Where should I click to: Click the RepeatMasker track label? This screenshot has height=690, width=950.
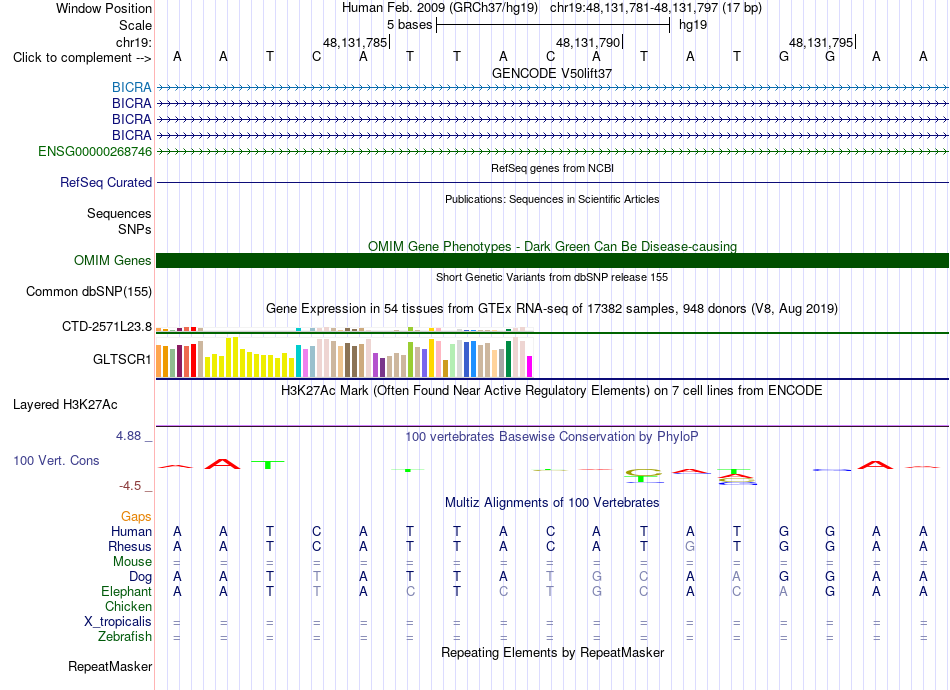110,666
